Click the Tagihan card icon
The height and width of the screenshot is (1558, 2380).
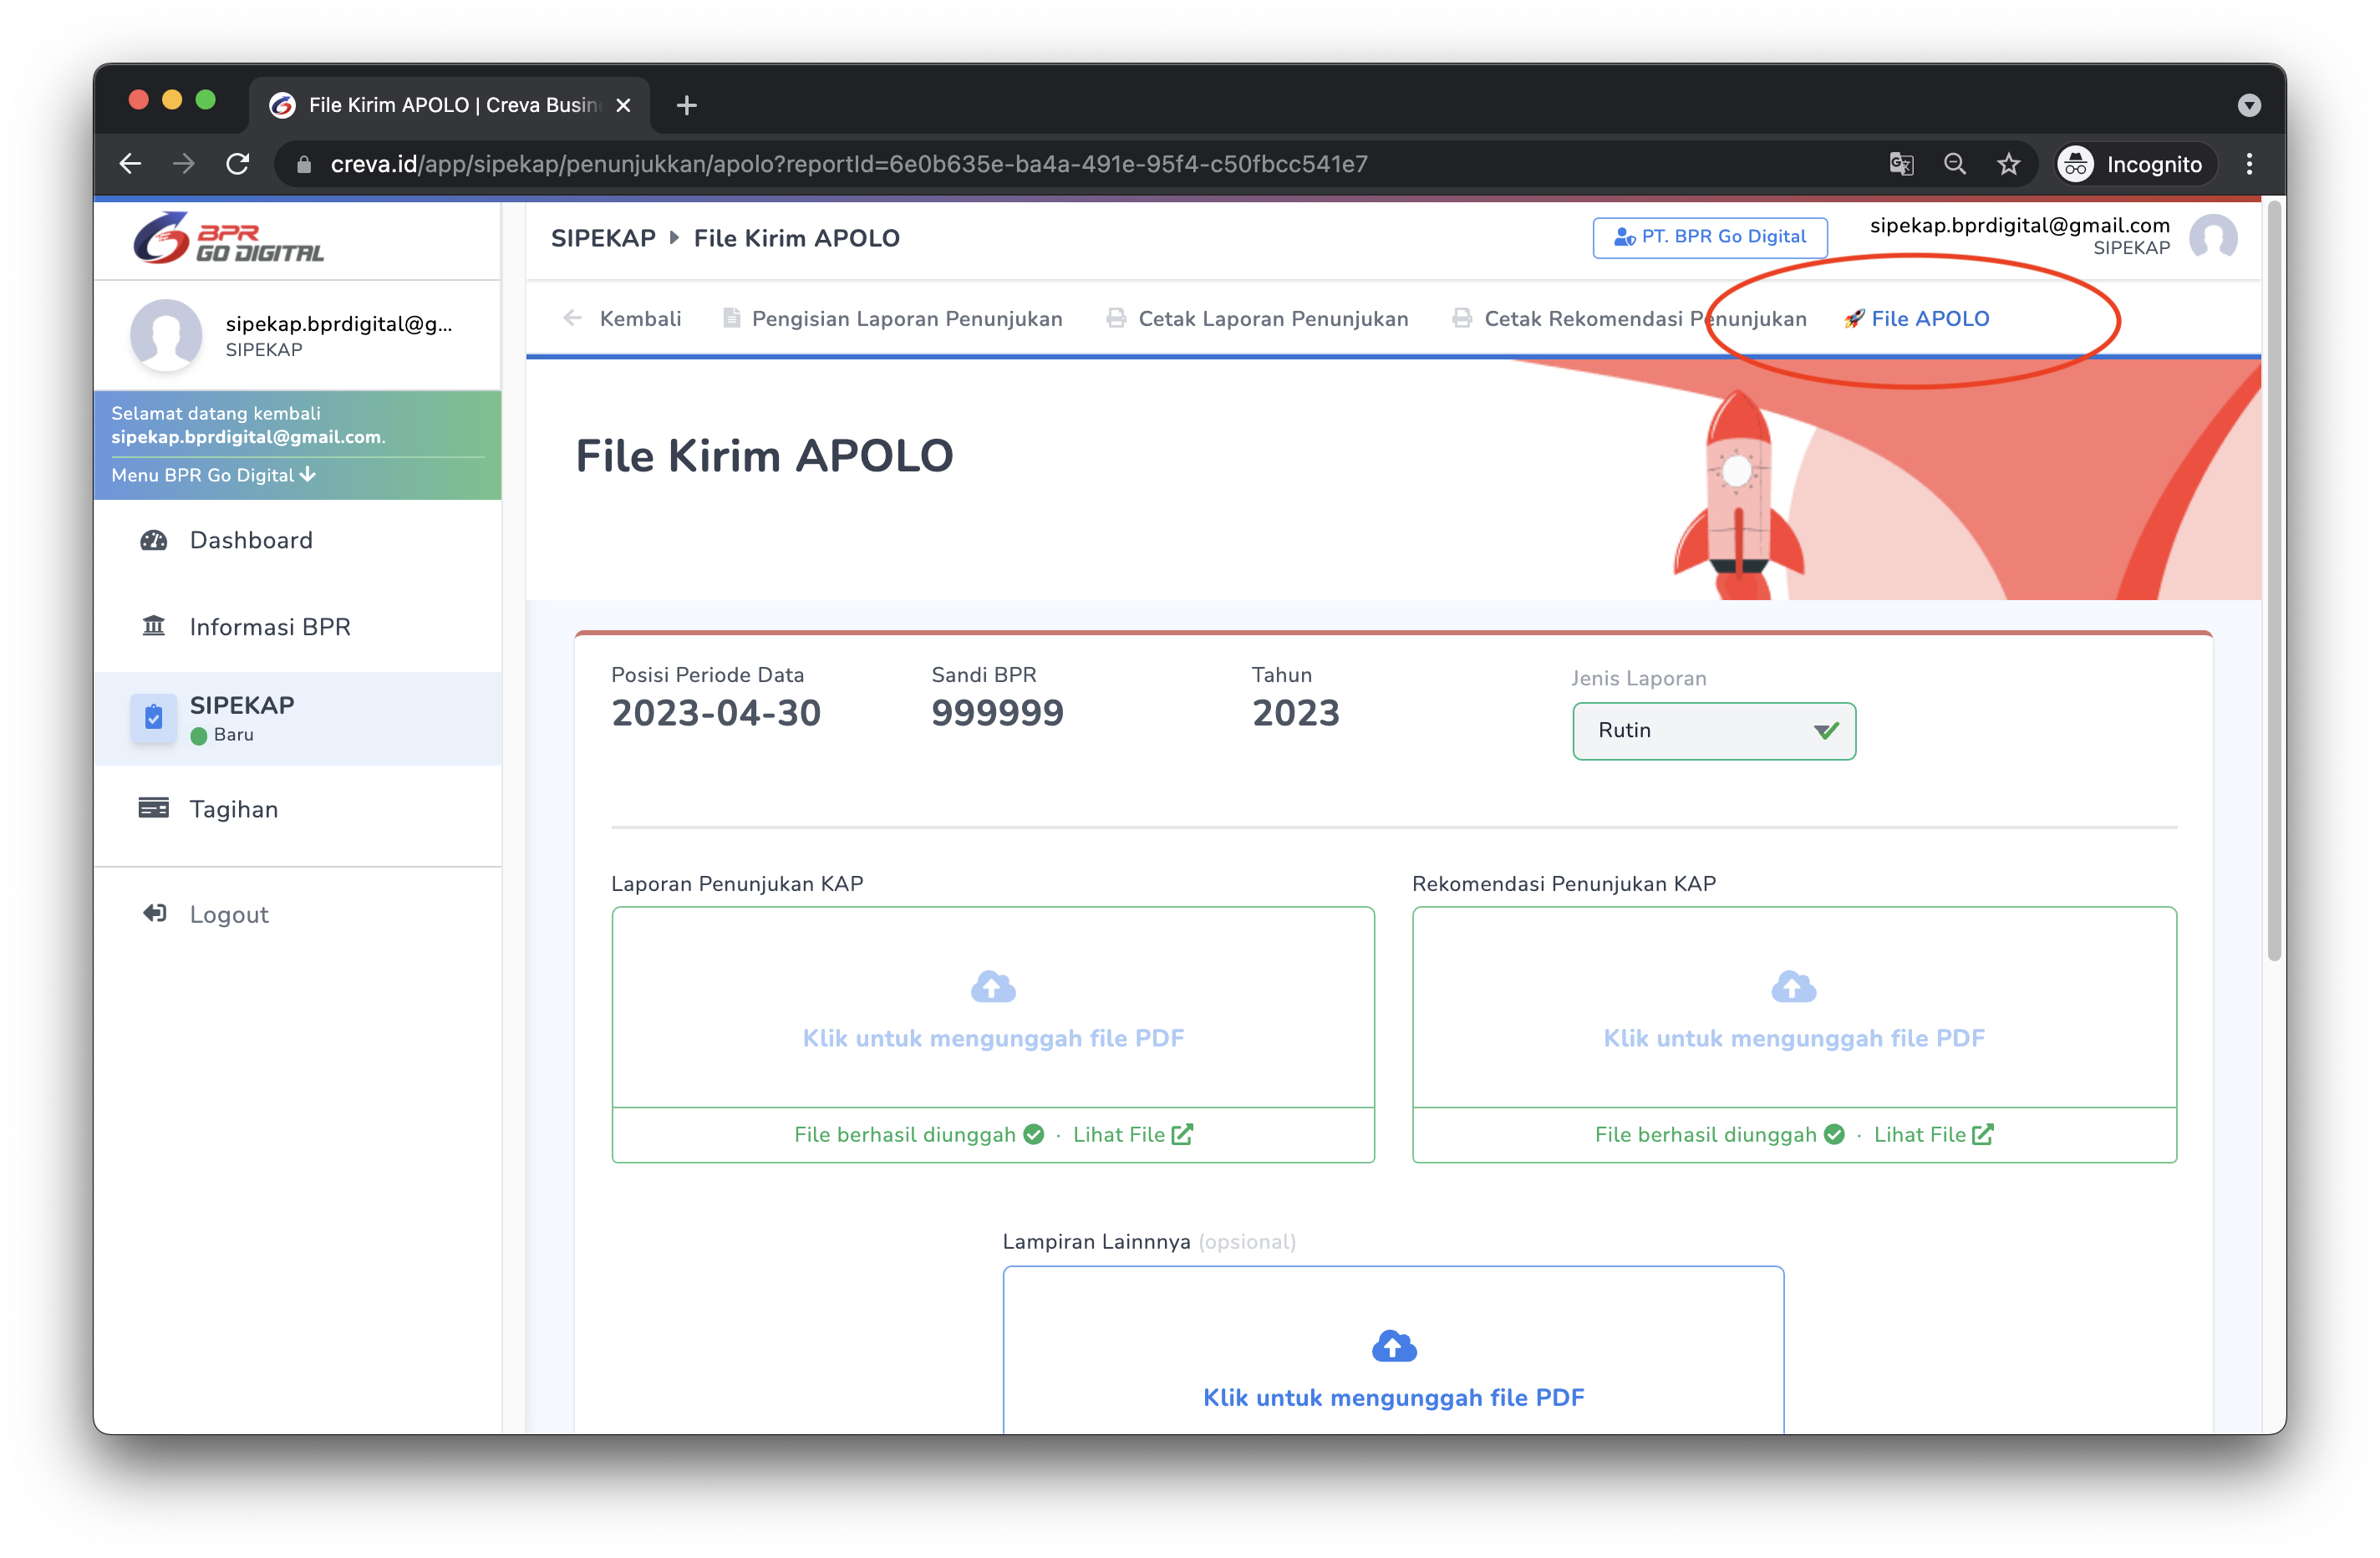(x=153, y=807)
